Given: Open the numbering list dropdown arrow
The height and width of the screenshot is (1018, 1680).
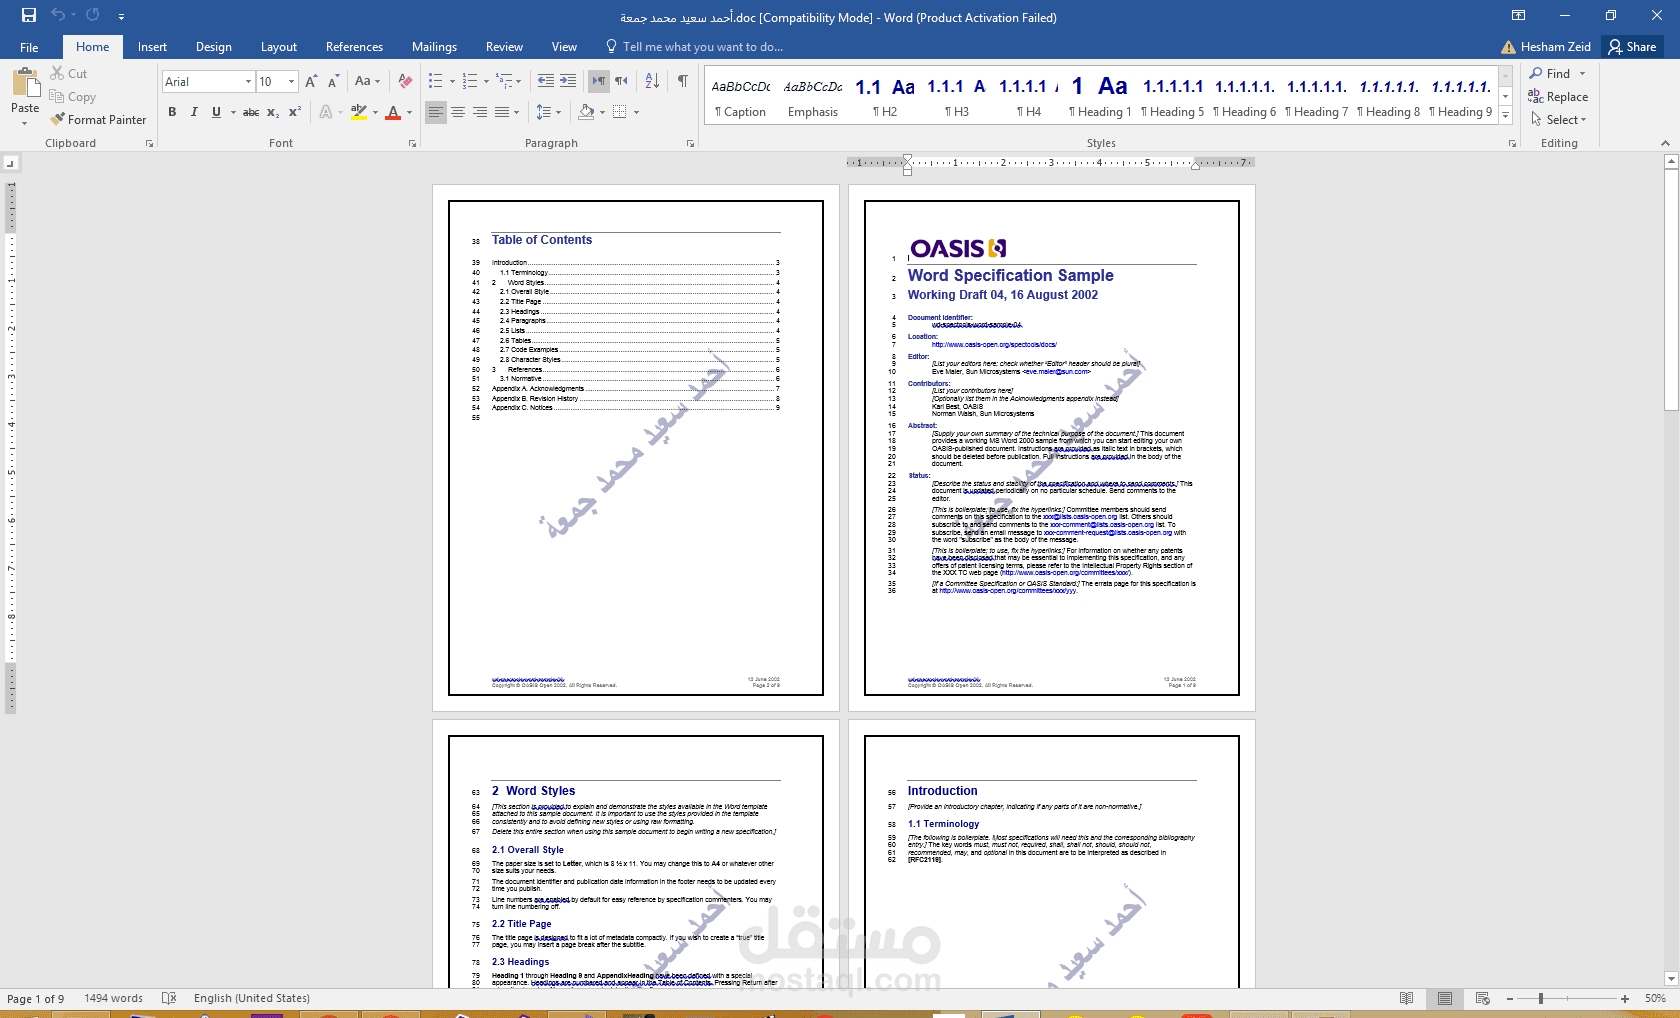Looking at the screenshot, I should [x=487, y=81].
